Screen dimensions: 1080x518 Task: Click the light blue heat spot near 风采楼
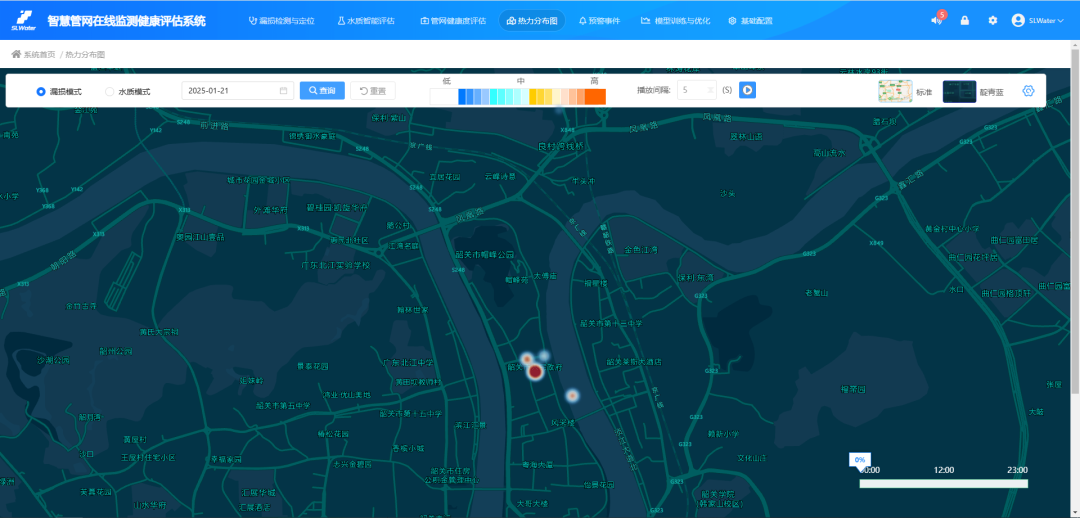[x=572, y=395]
